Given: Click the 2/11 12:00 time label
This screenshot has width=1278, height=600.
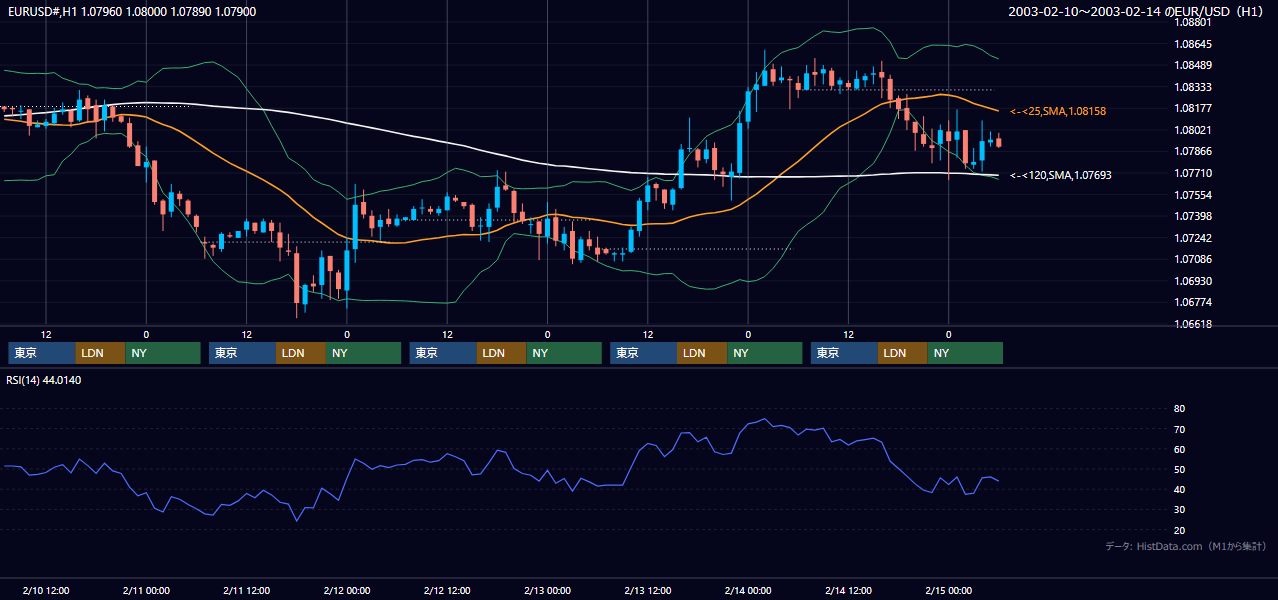Looking at the screenshot, I should click(247, 590).
